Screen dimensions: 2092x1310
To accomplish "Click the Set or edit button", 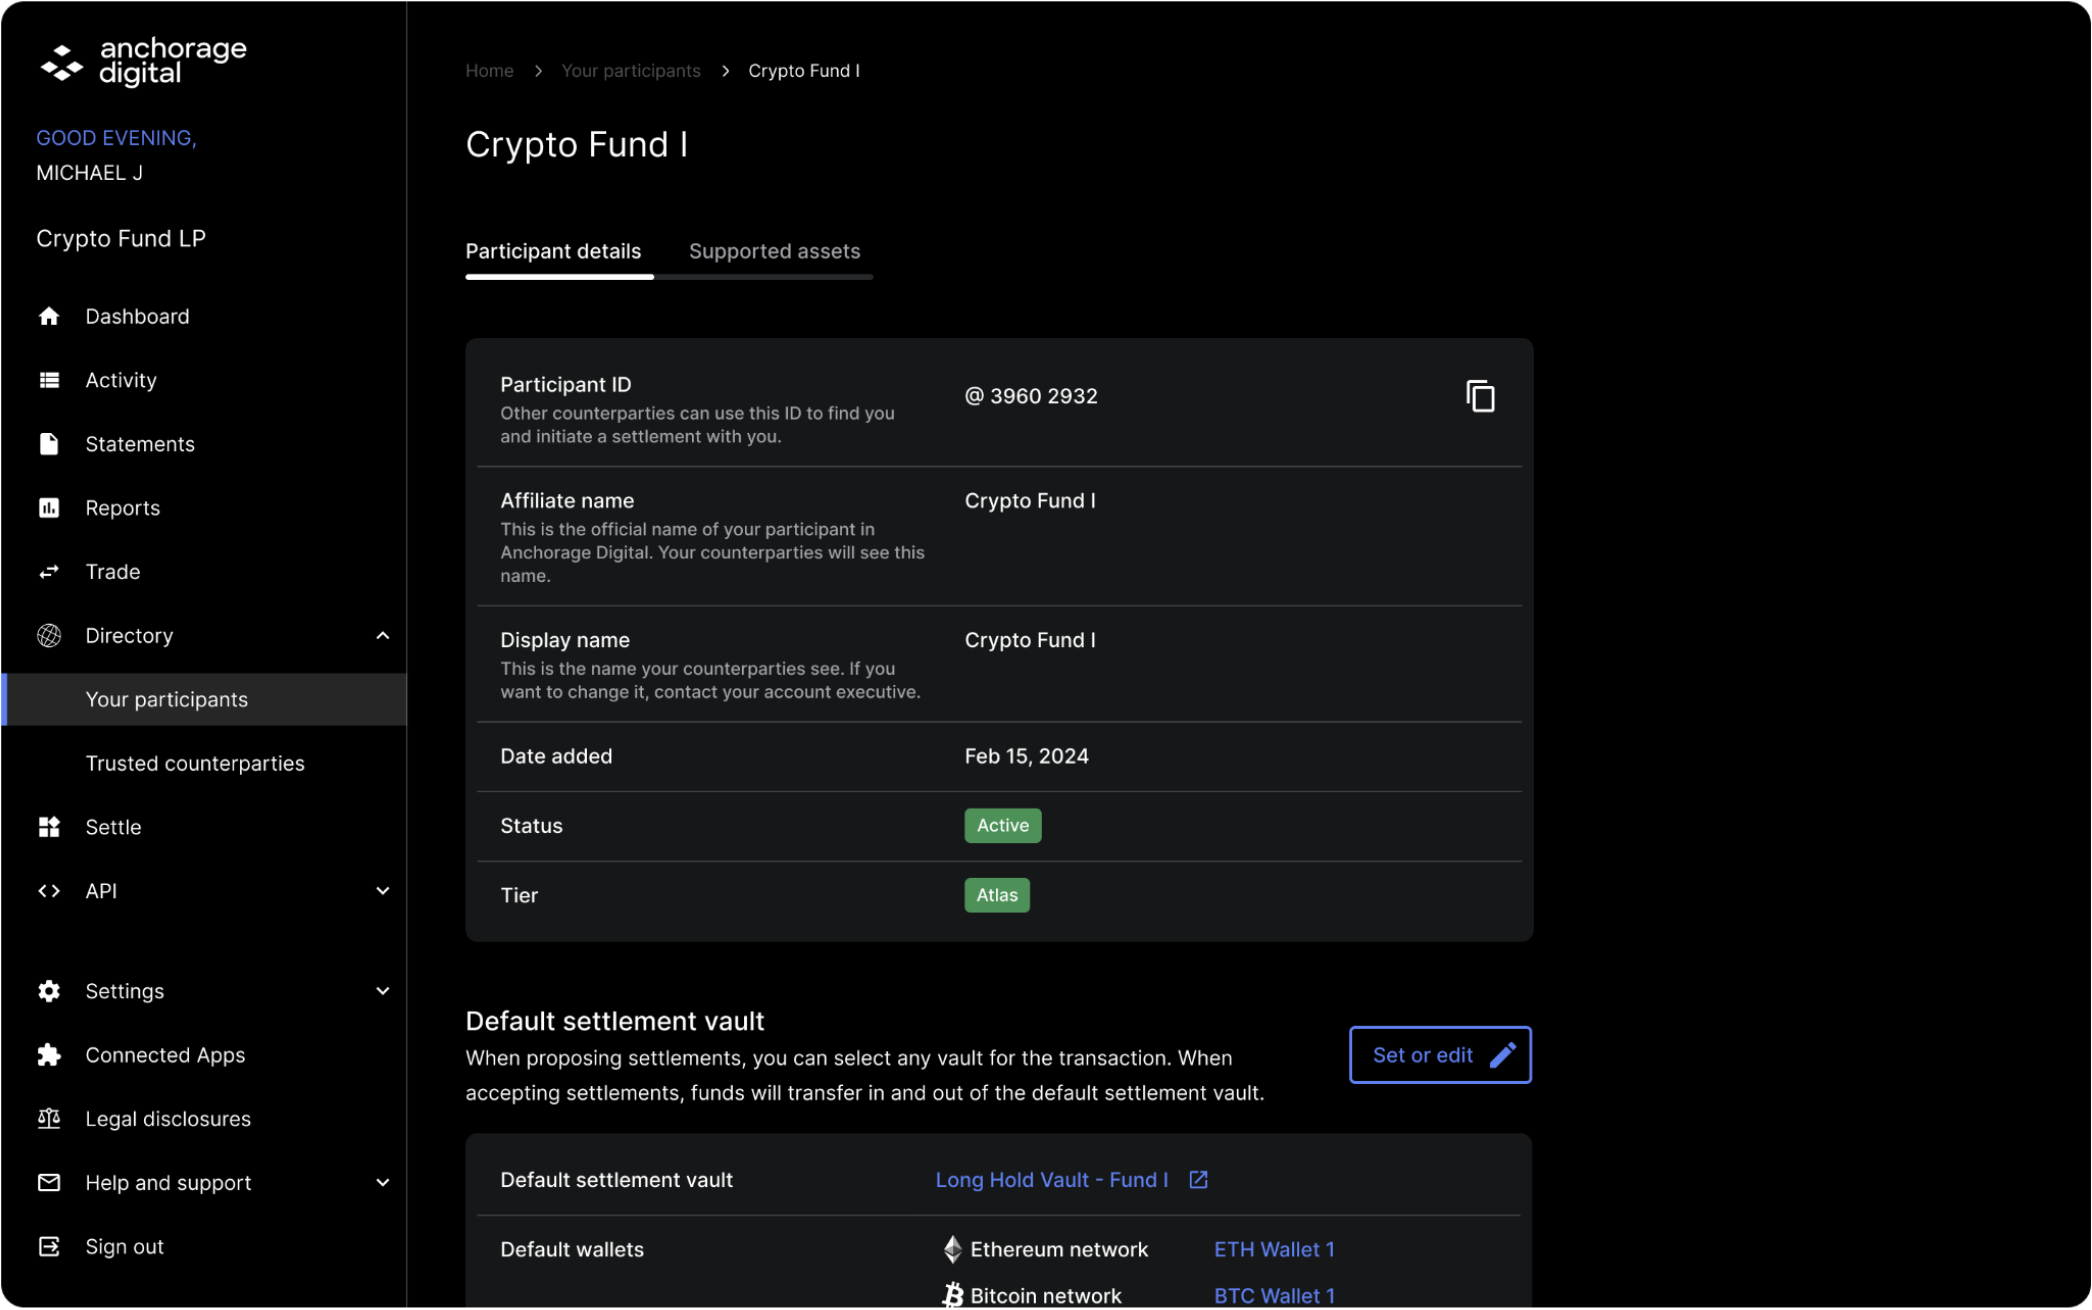I will [x=1441, y=1056].
